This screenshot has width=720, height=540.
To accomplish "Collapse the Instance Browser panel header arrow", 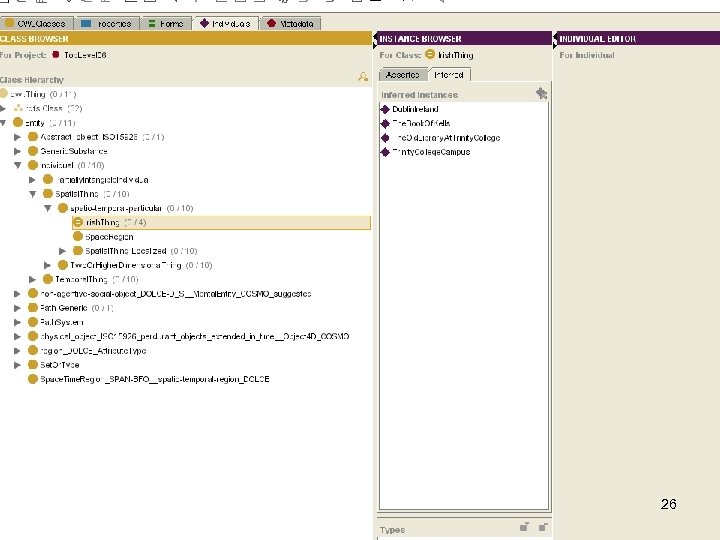I will (375, 39).
